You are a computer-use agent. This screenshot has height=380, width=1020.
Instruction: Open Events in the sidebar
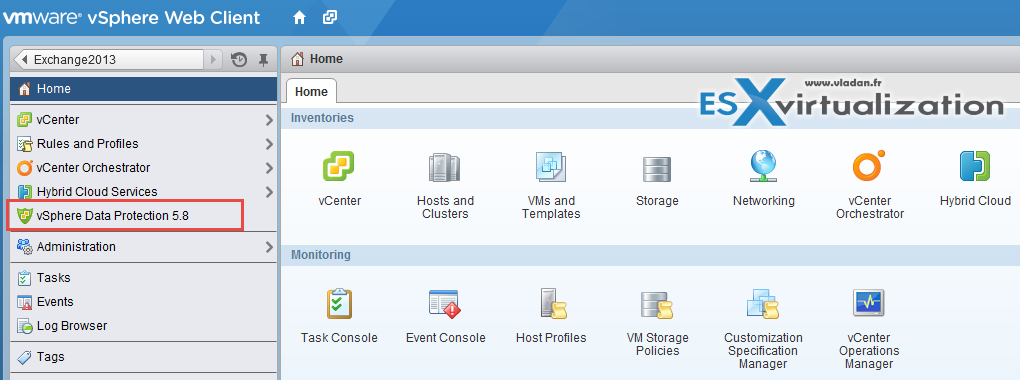(x=144, y=302)
